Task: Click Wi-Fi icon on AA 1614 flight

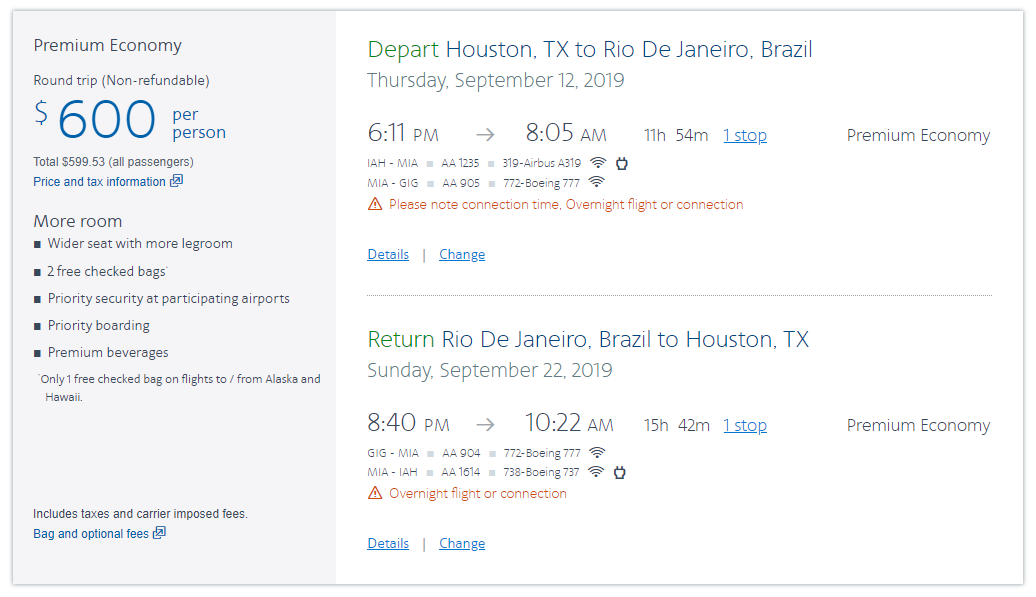Action: 596,472
